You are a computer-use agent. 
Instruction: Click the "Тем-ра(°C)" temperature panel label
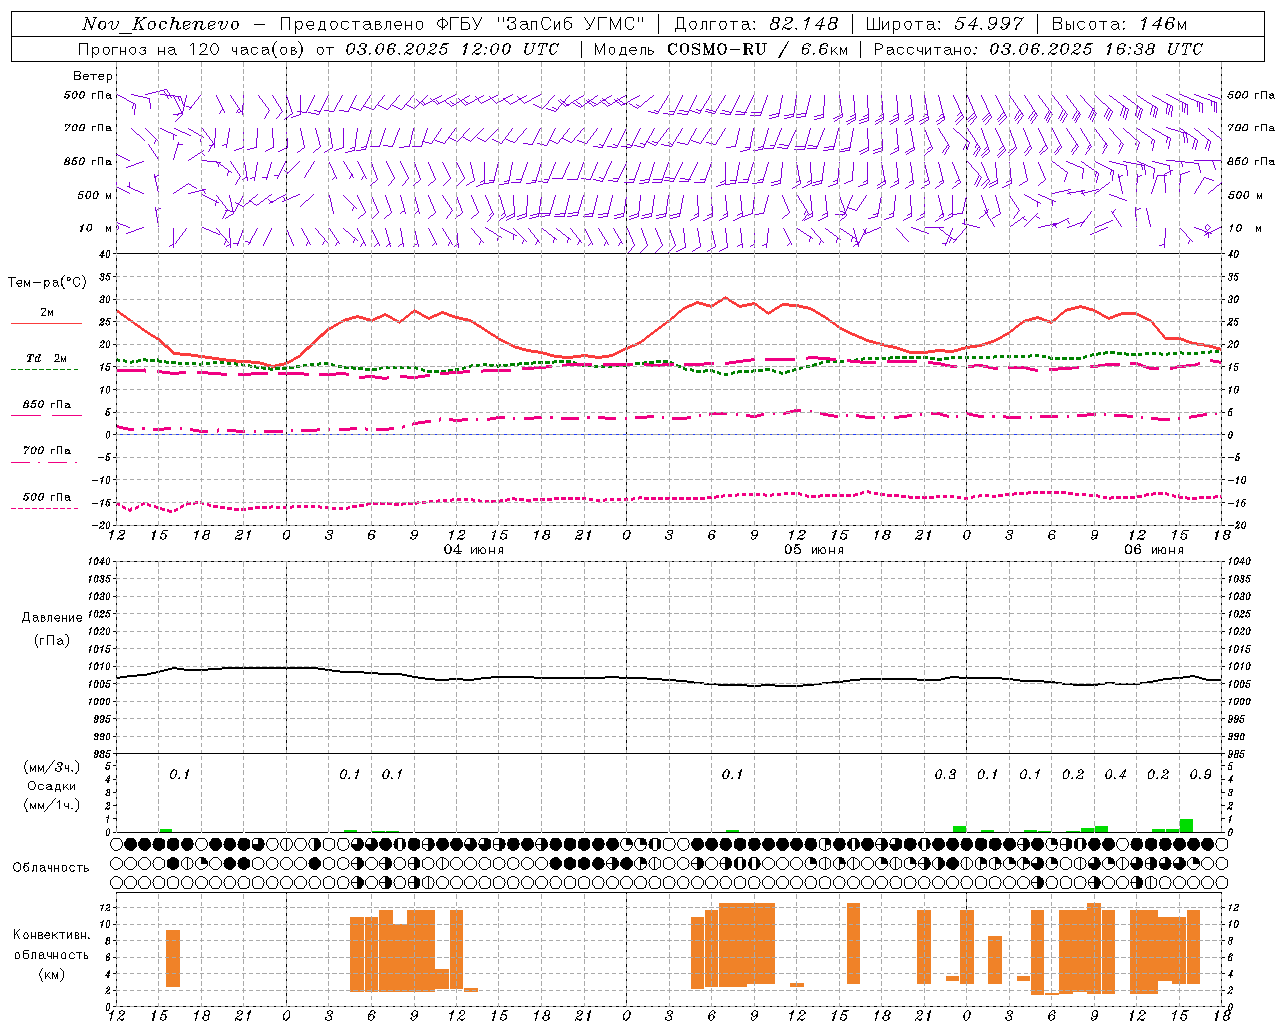coord(47,283)
